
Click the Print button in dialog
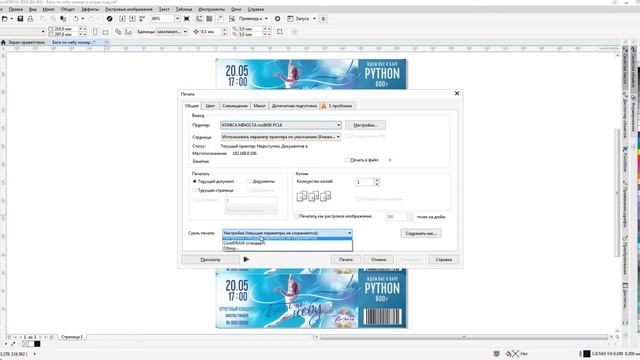(x=346, y=259)
